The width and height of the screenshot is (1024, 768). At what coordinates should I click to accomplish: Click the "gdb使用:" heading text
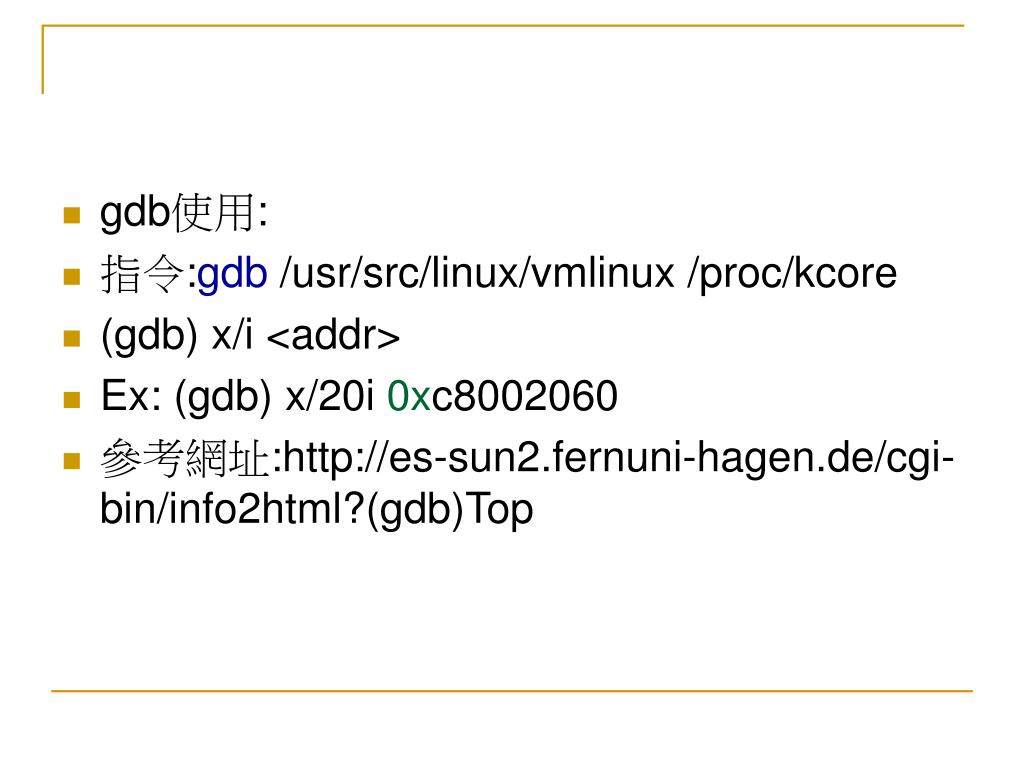[184, 213]
